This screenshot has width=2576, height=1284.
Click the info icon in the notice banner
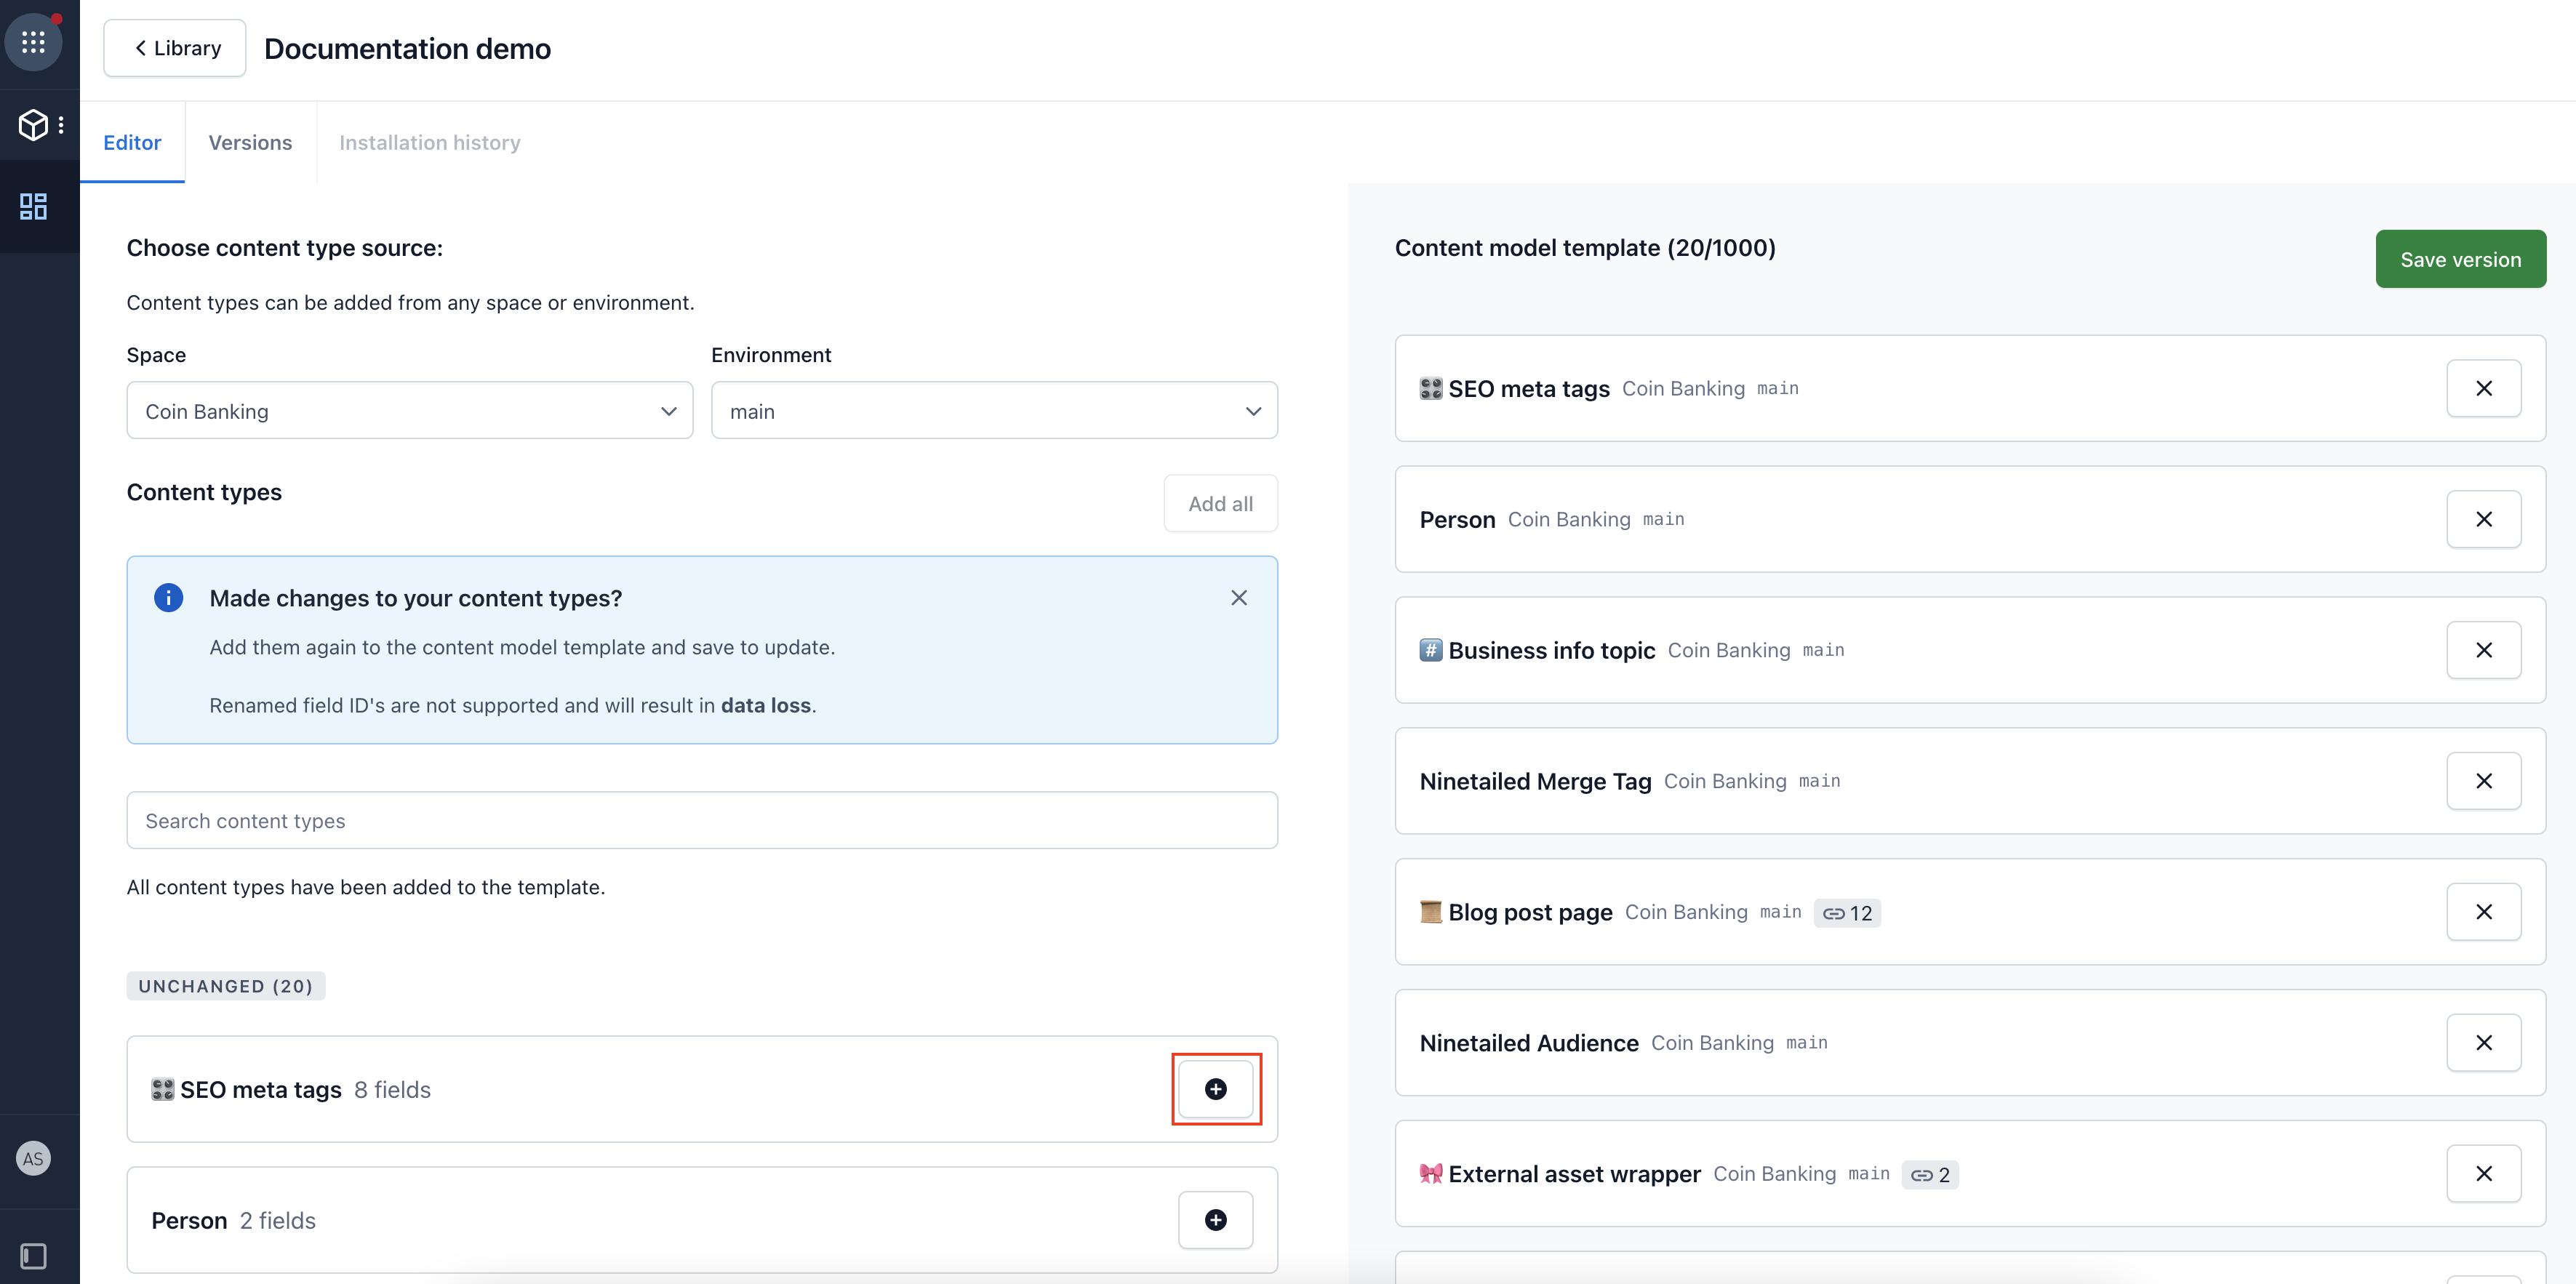point(166,598)
